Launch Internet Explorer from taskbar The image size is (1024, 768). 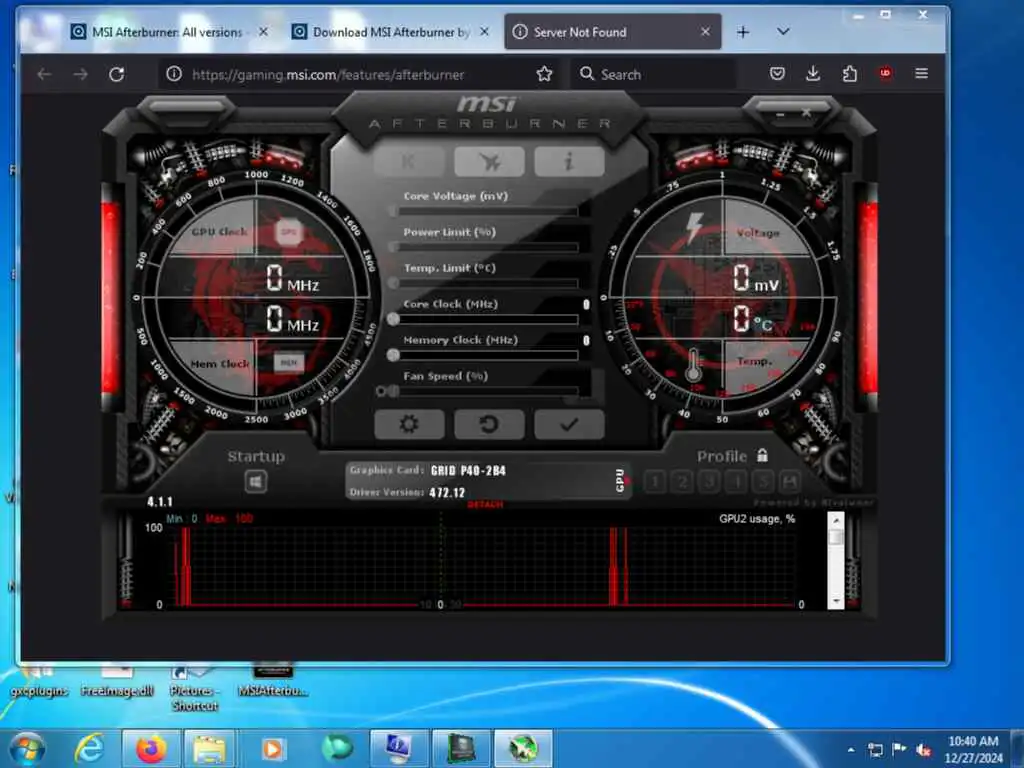click(x=89, y=748)
